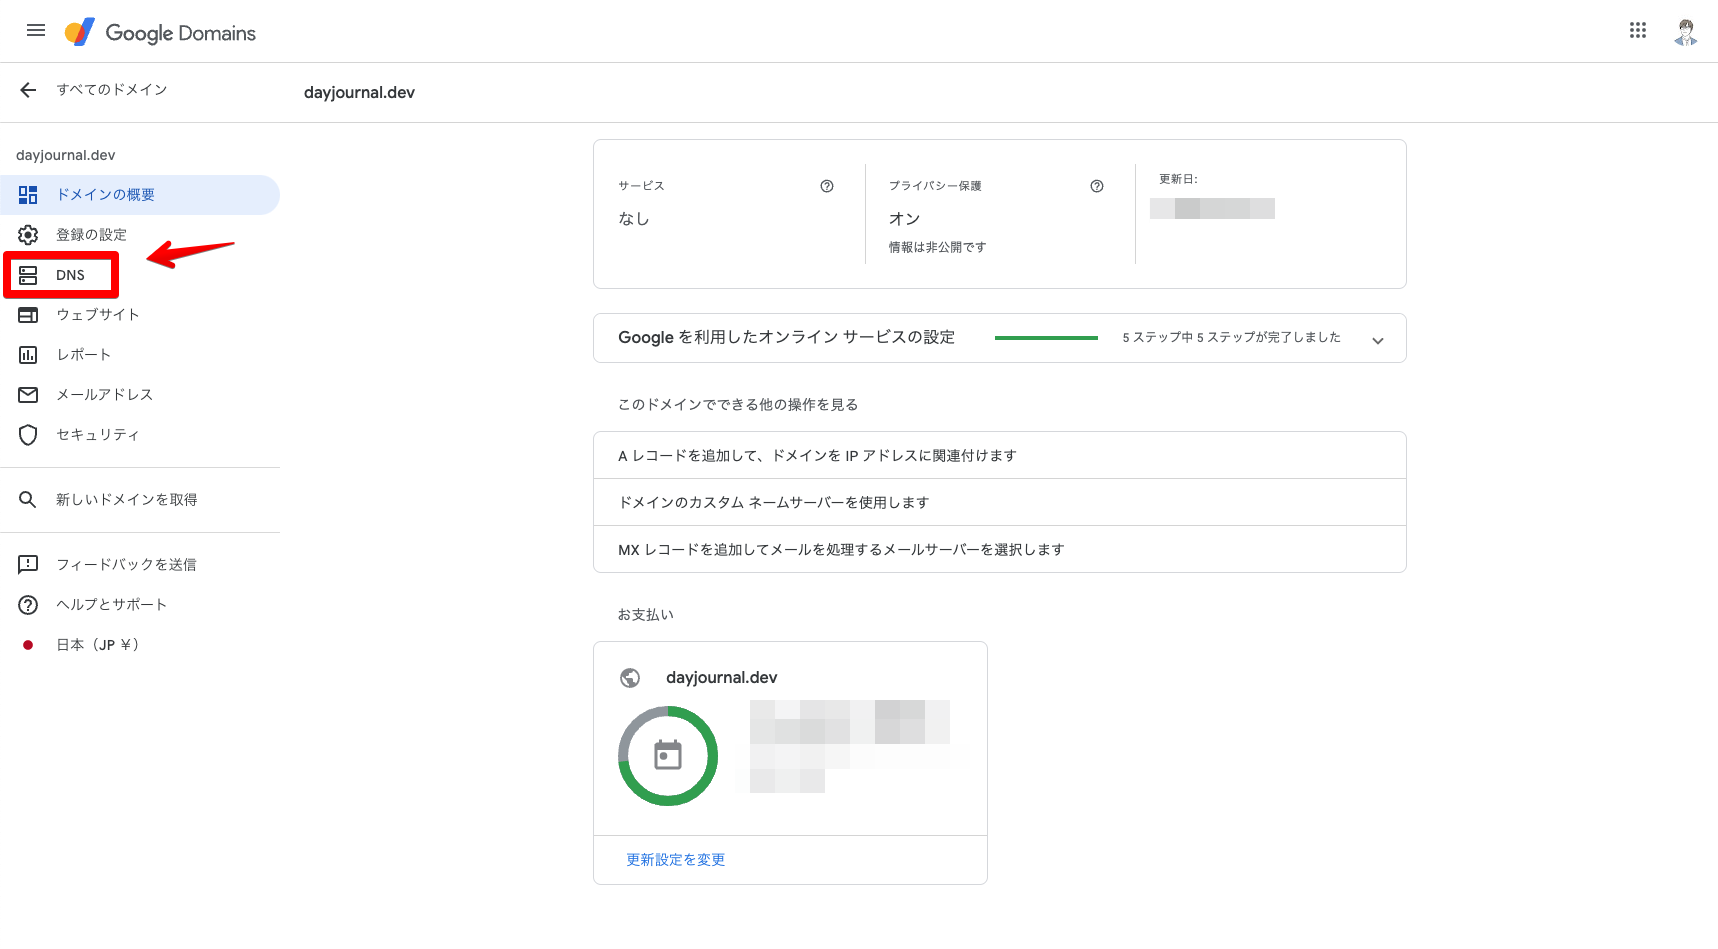The width and height of the screenshot is (1718, 949).
Task: Click the プライバシー保護 value オン
Action: pos(904,219)
